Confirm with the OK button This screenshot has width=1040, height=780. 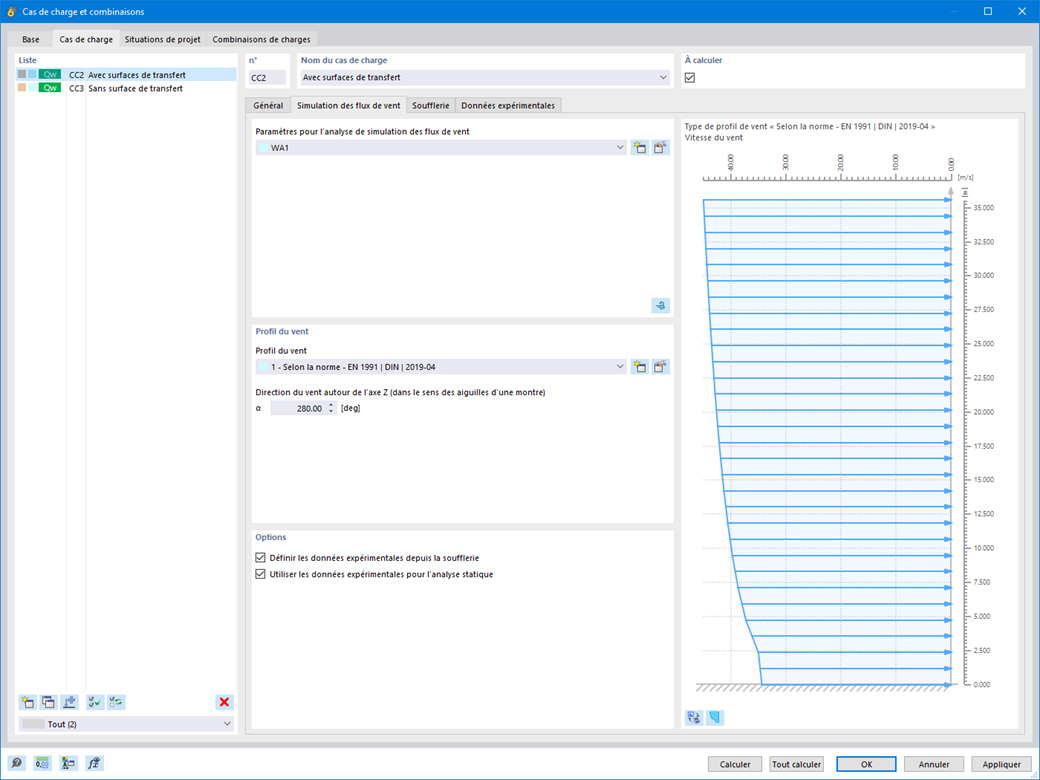(866, 764)
